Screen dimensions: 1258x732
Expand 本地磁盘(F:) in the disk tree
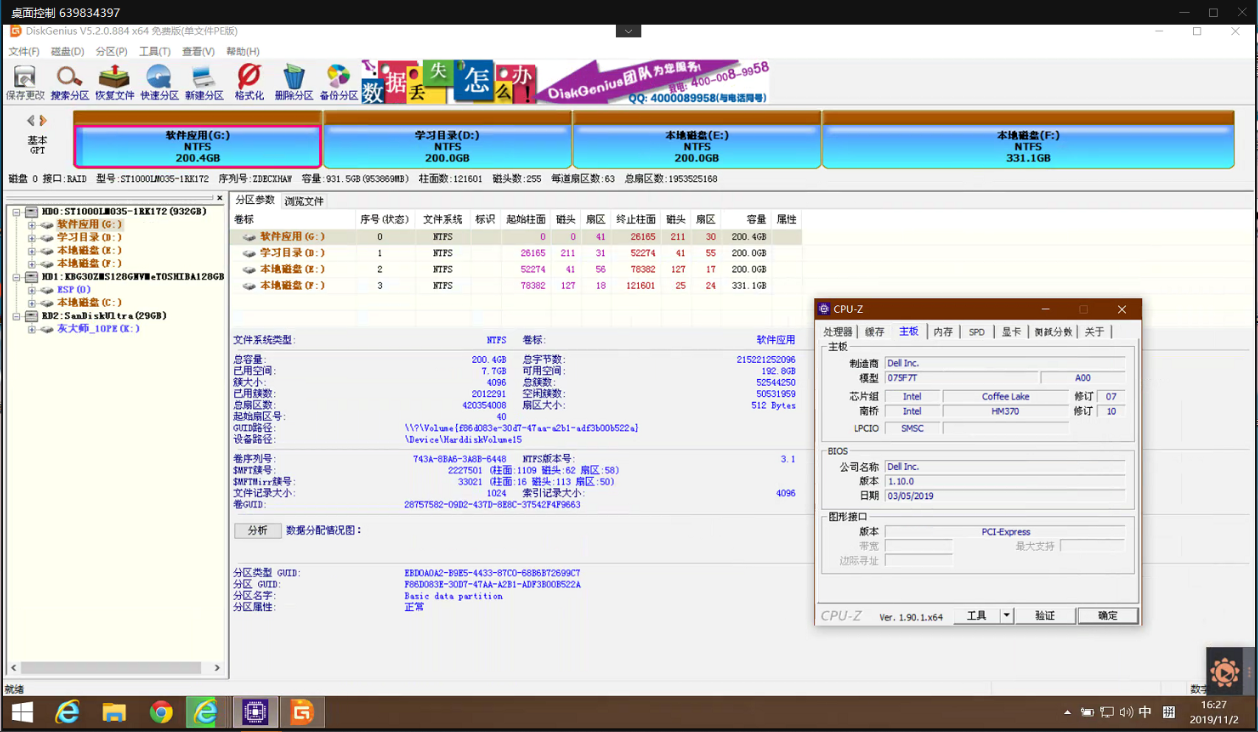pos(32,264)
